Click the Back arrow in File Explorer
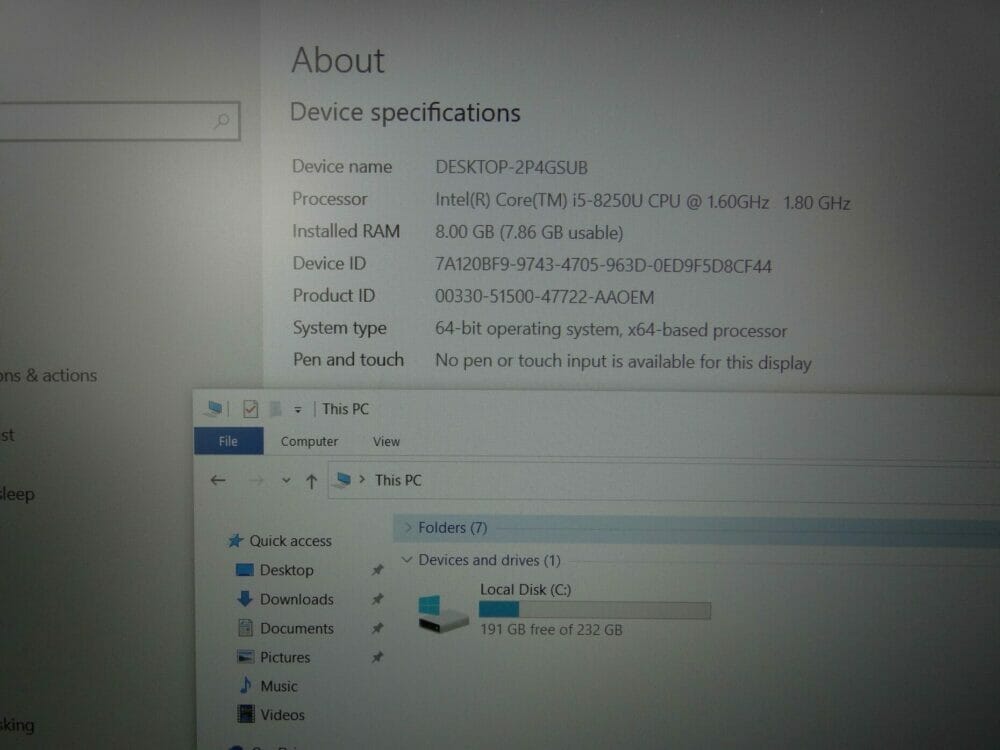This screenshot has height=750, width=1000. click(218, 480)
